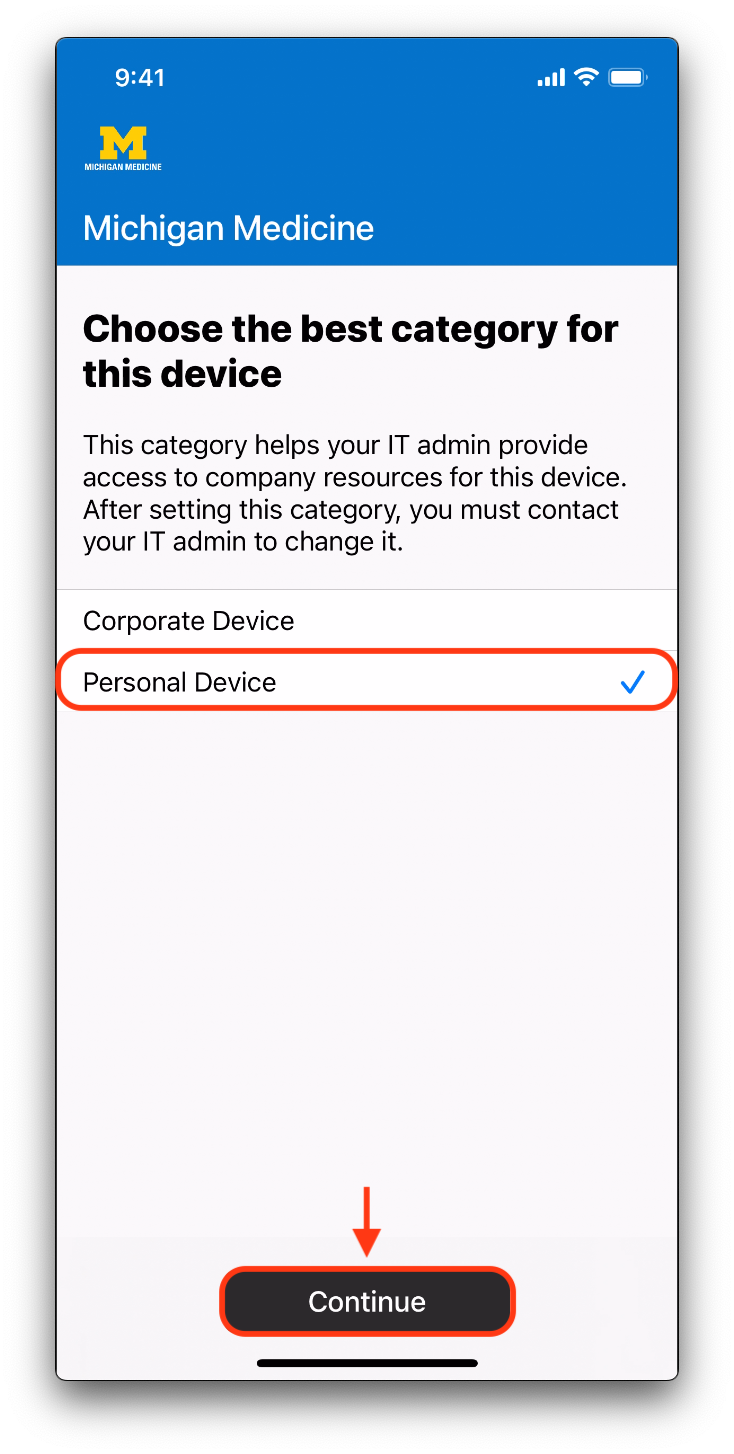Tap the blue header banner area
Image resolution: width=734 pixels, height=1454 pixels.
click(367, 153)
